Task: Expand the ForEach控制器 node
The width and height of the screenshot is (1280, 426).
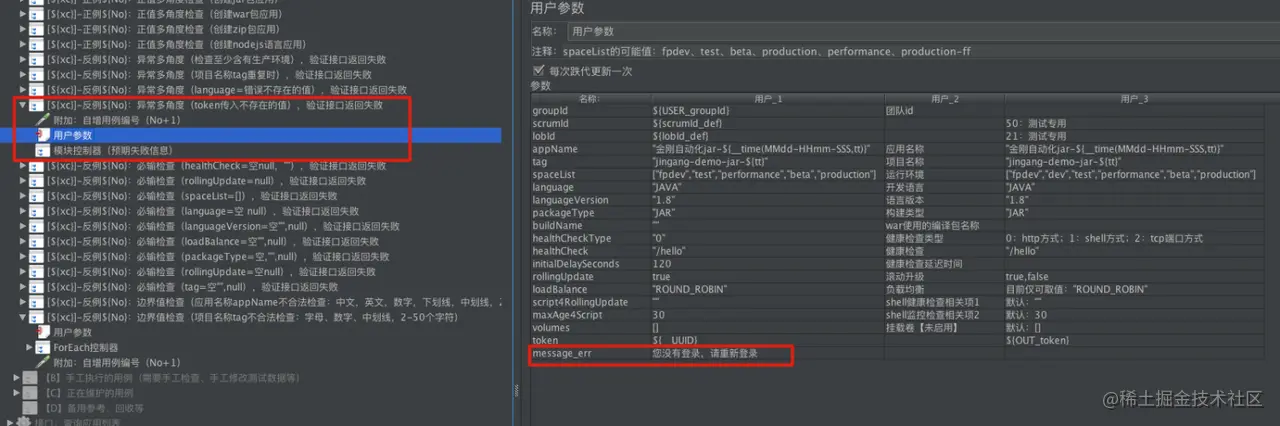Action: [29, 347]
